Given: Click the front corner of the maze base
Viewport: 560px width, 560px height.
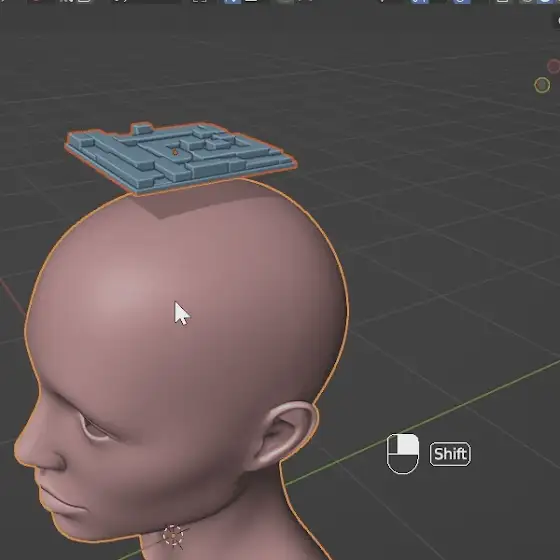Looking at the screenshot, I should (138, 191).
